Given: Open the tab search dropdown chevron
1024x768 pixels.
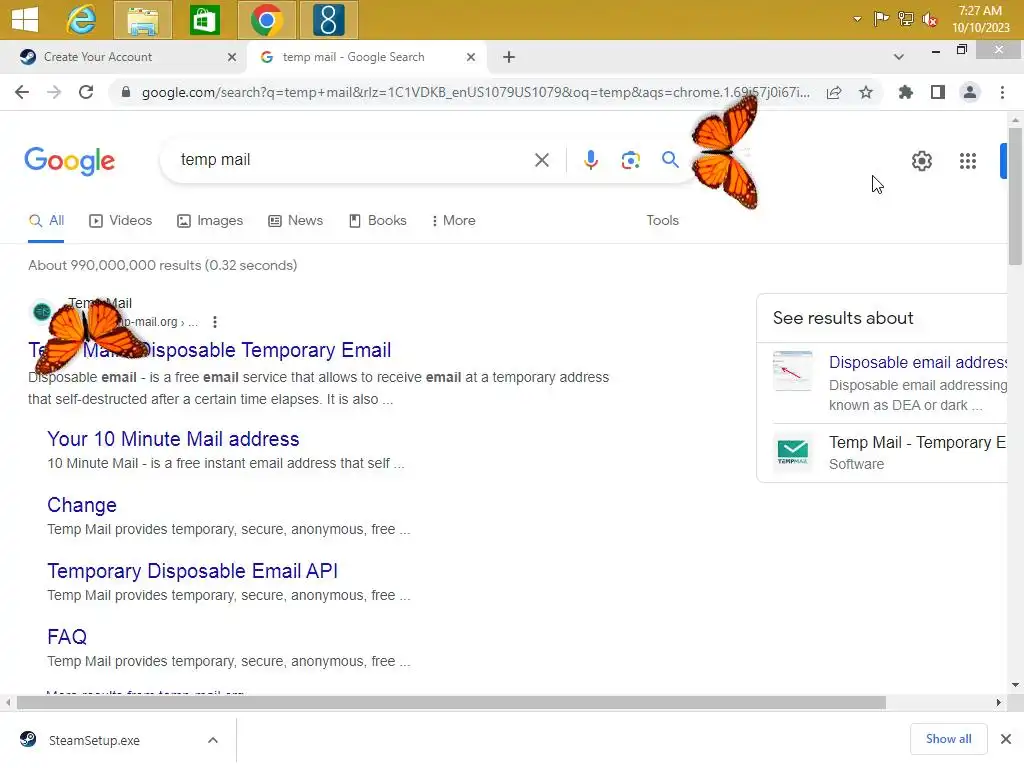Looking at the screenshot, I should 899,57.
